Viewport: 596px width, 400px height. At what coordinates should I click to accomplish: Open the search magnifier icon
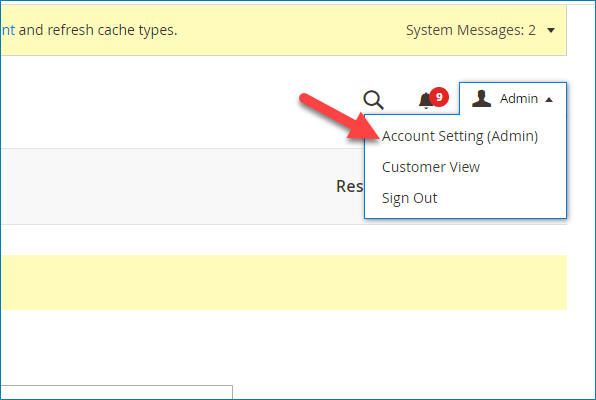coord(373,100)
